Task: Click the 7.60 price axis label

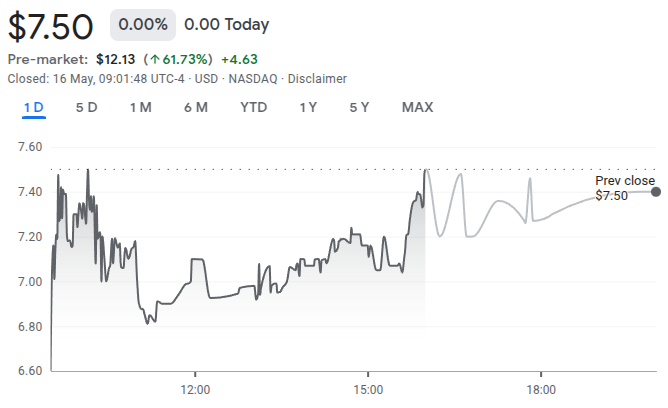Action: click(x=30, y=147)
